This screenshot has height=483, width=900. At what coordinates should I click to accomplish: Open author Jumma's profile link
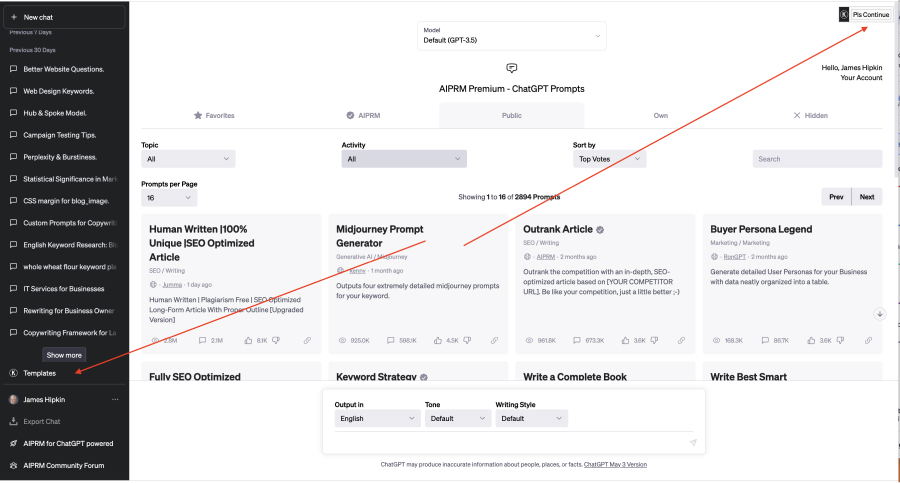click(172, 285)
